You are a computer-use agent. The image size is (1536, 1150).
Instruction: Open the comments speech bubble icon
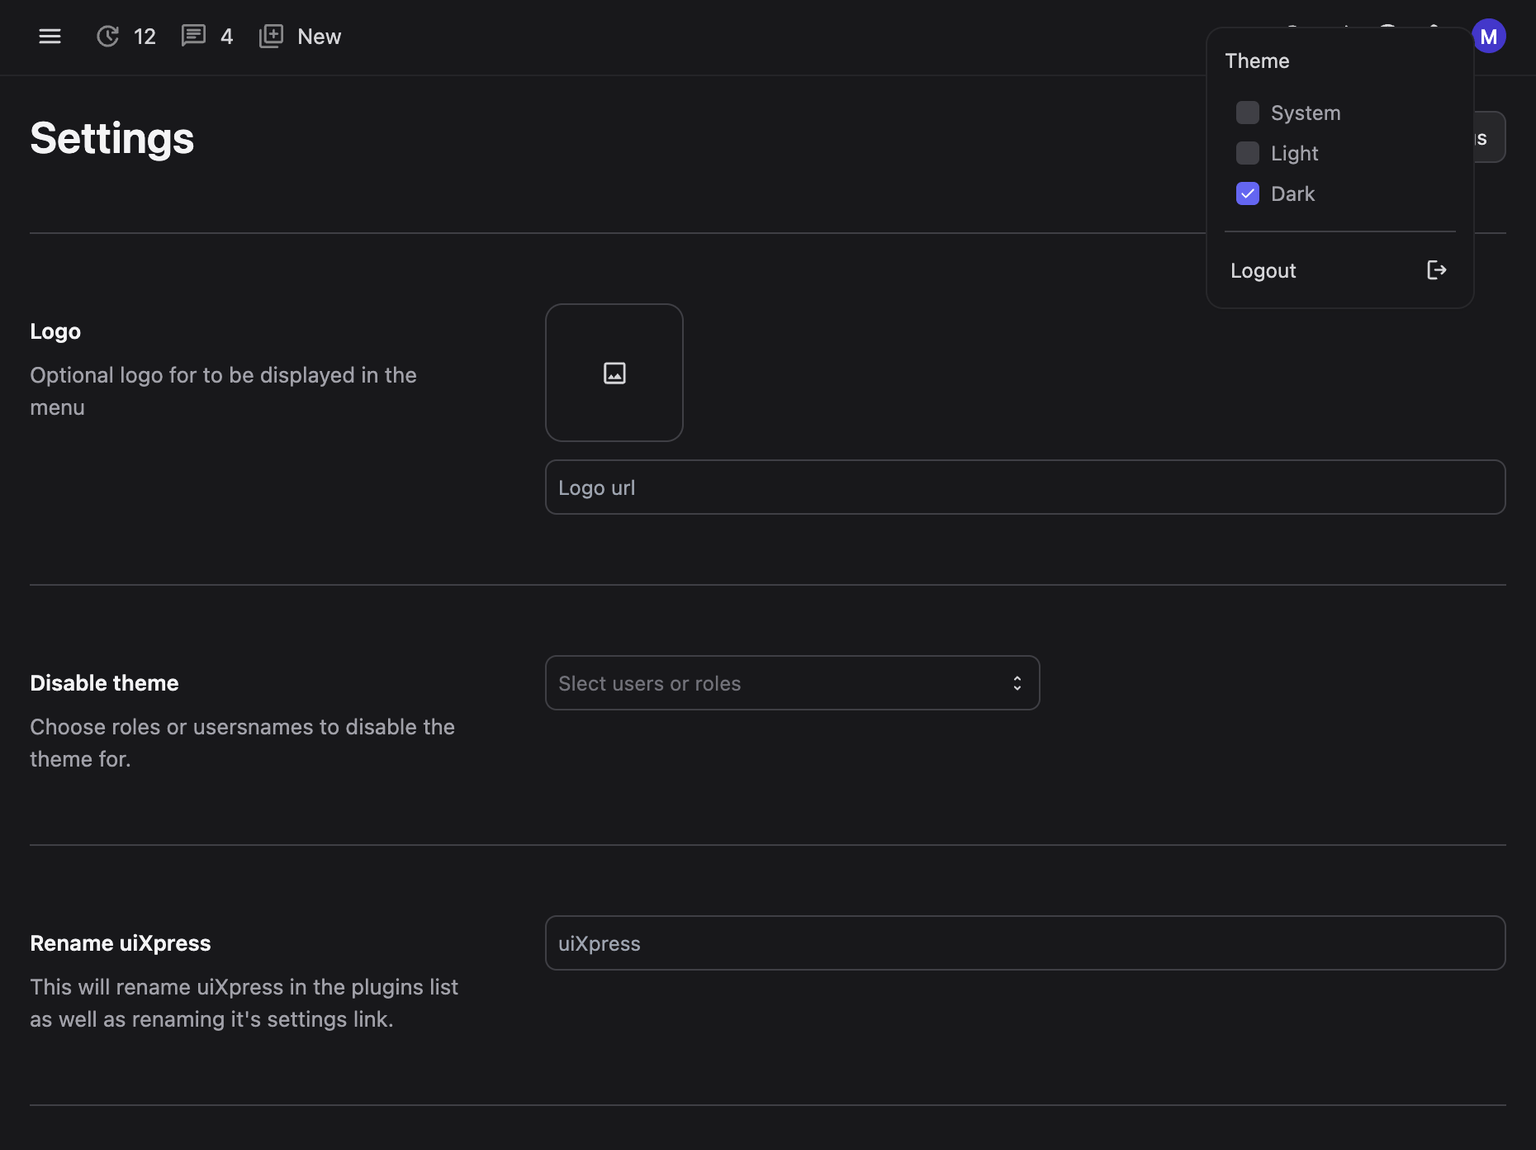click(x=193, y=37)
